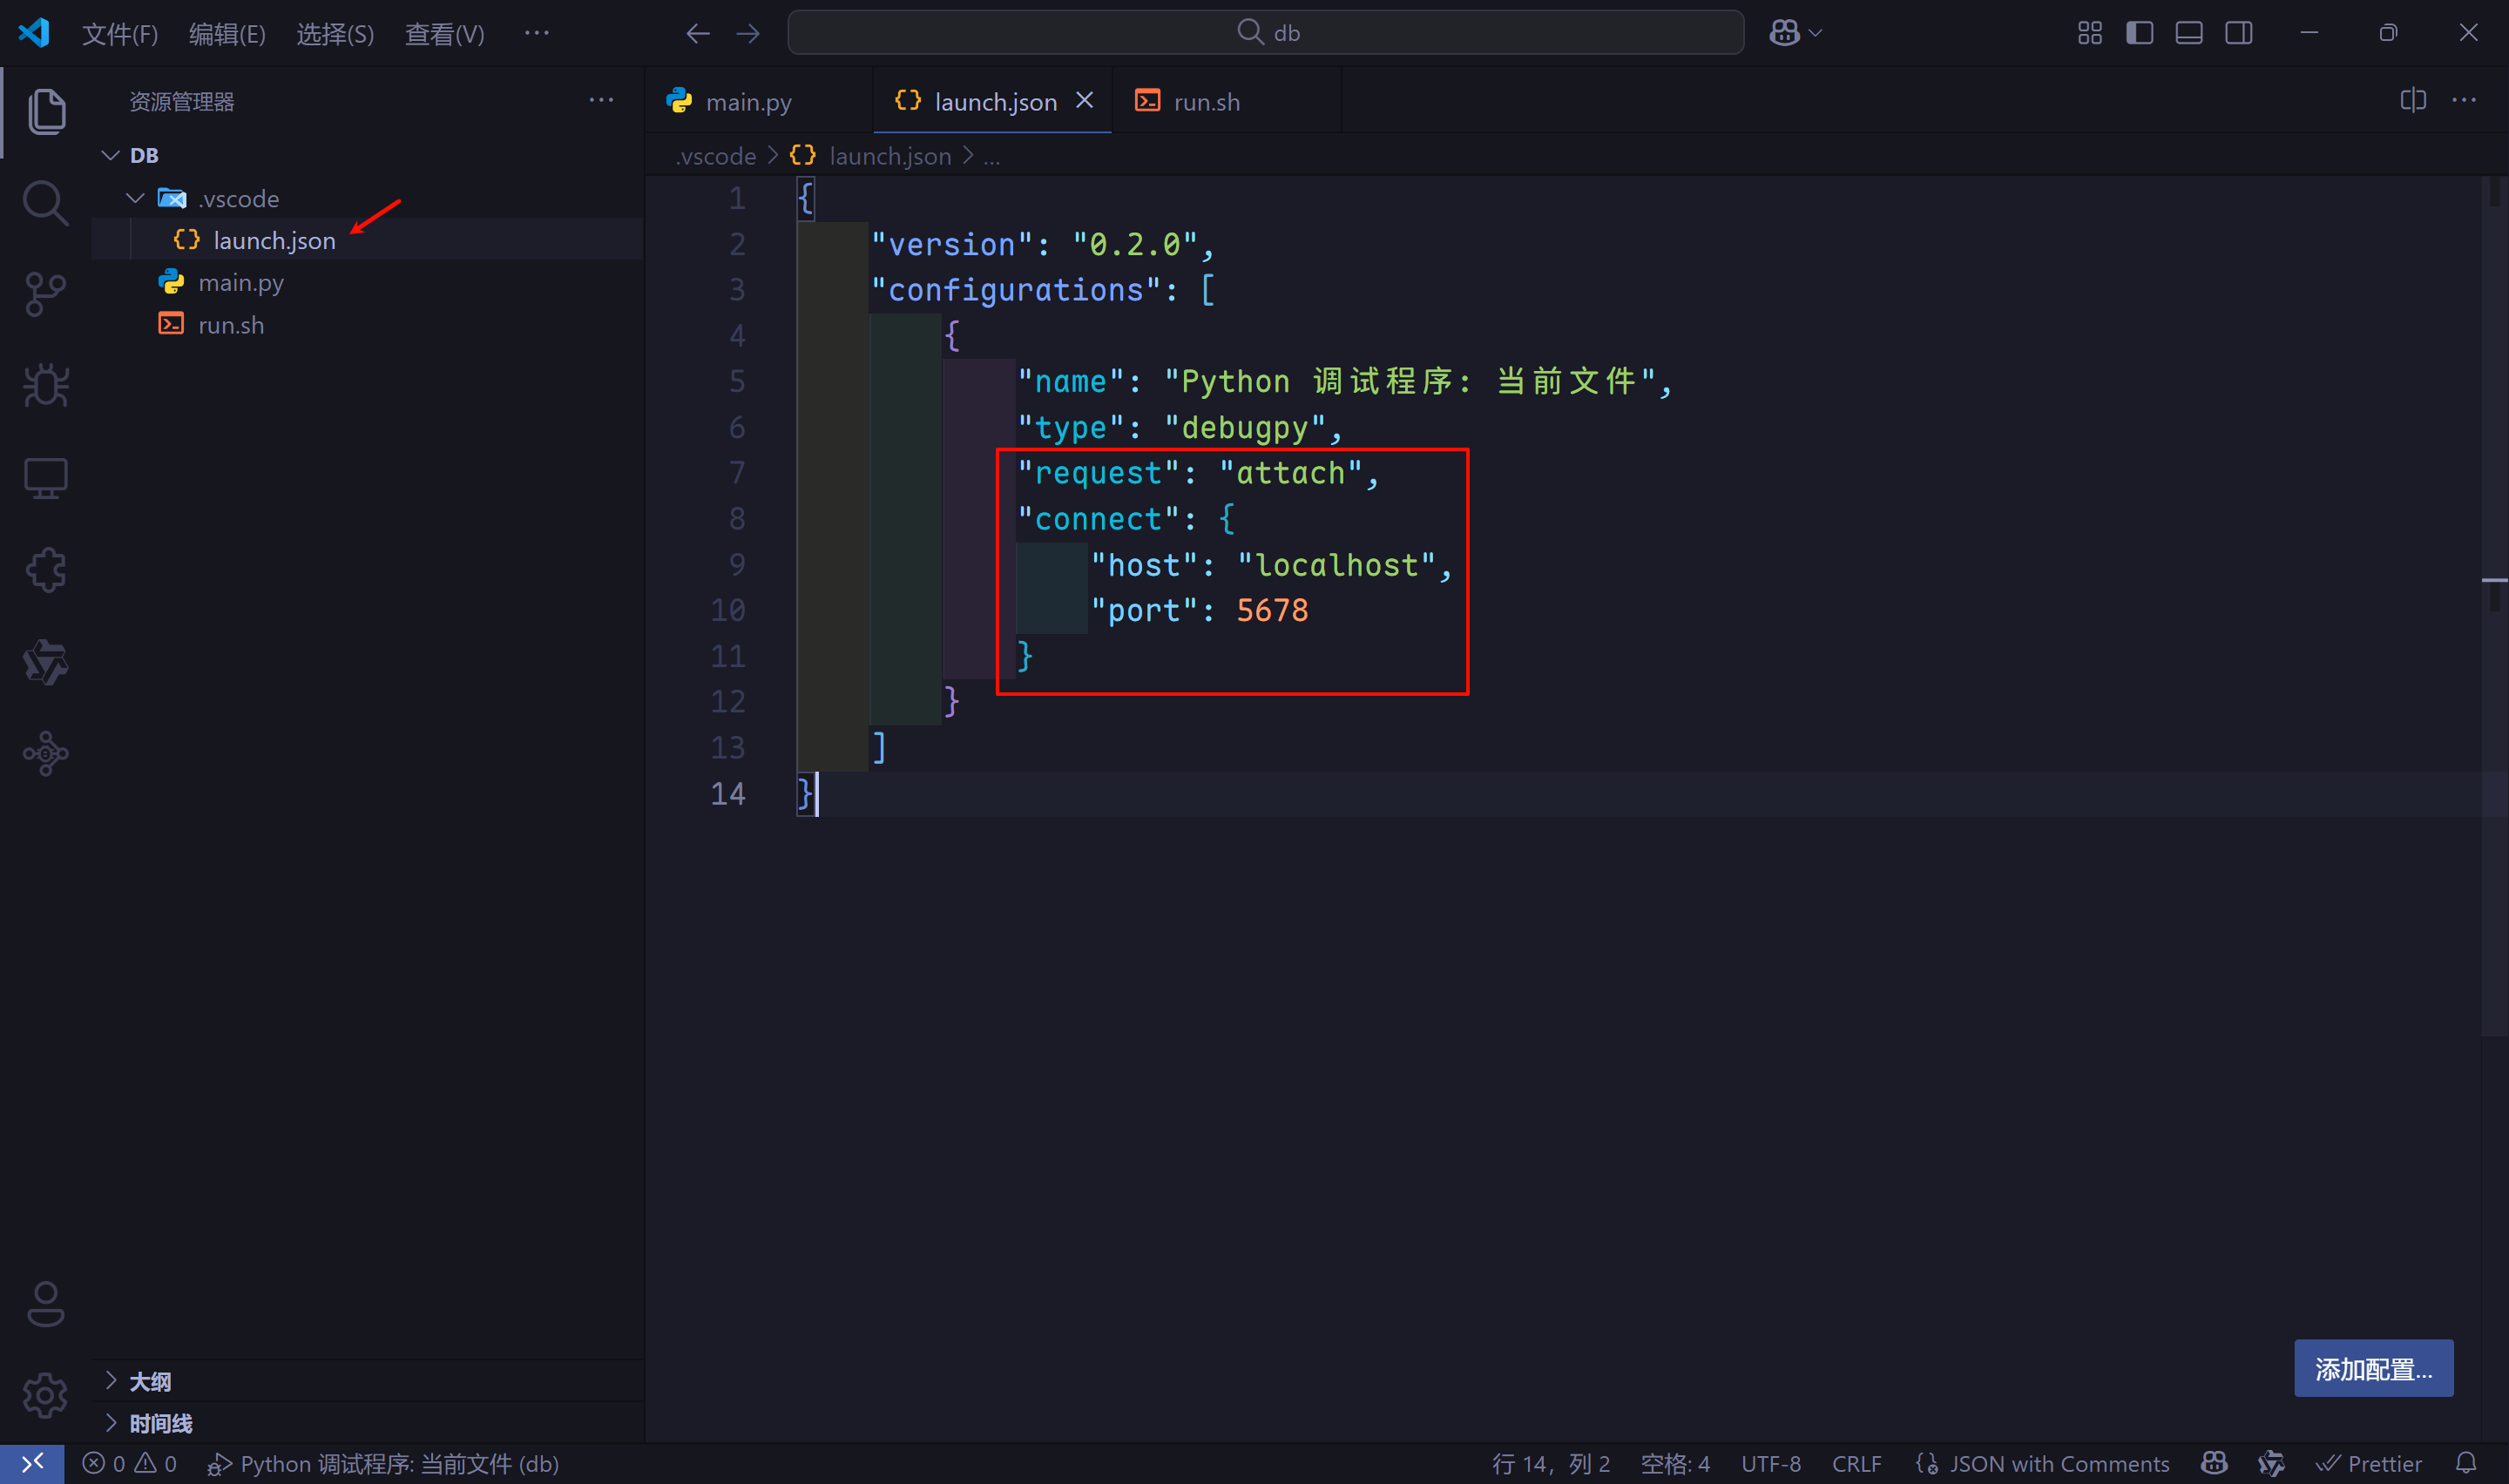This screenshot has height=1484, width=2509.
Task: Collapse the .vscode folder
Action: coord(136,198)
